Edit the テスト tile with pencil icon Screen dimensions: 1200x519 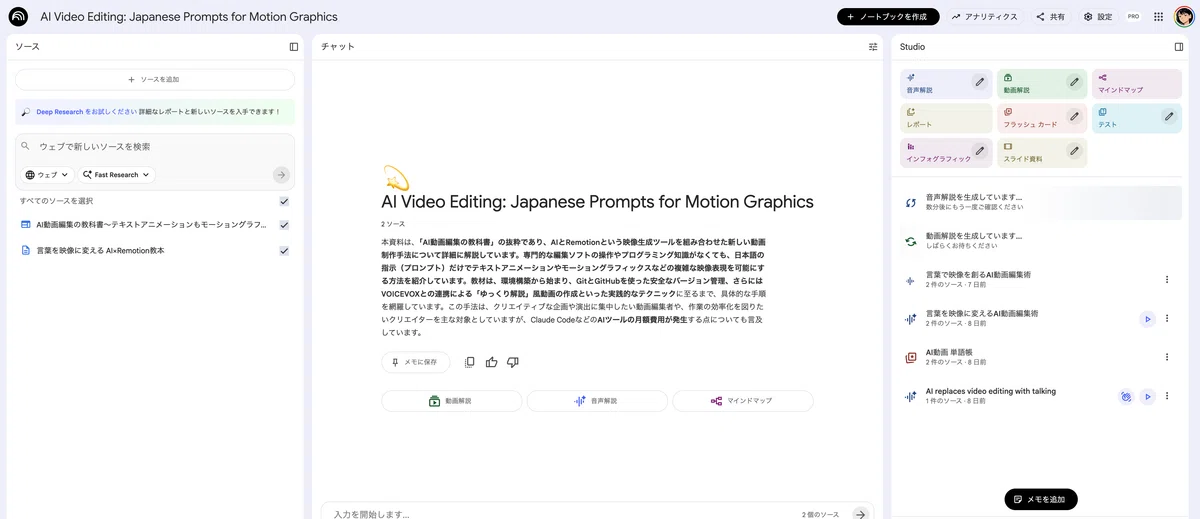1169,117
